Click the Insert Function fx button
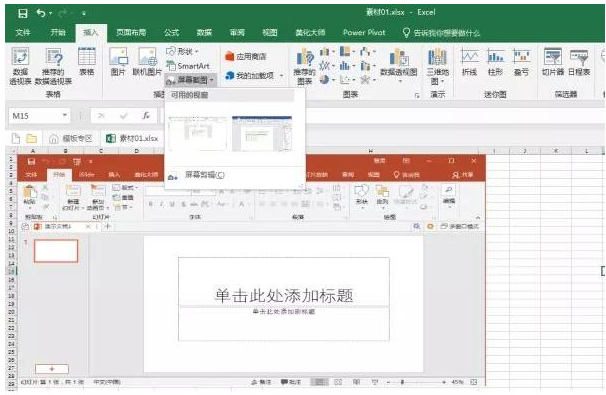The width and height of the screenshot is (606, 395). click(146, 116)
